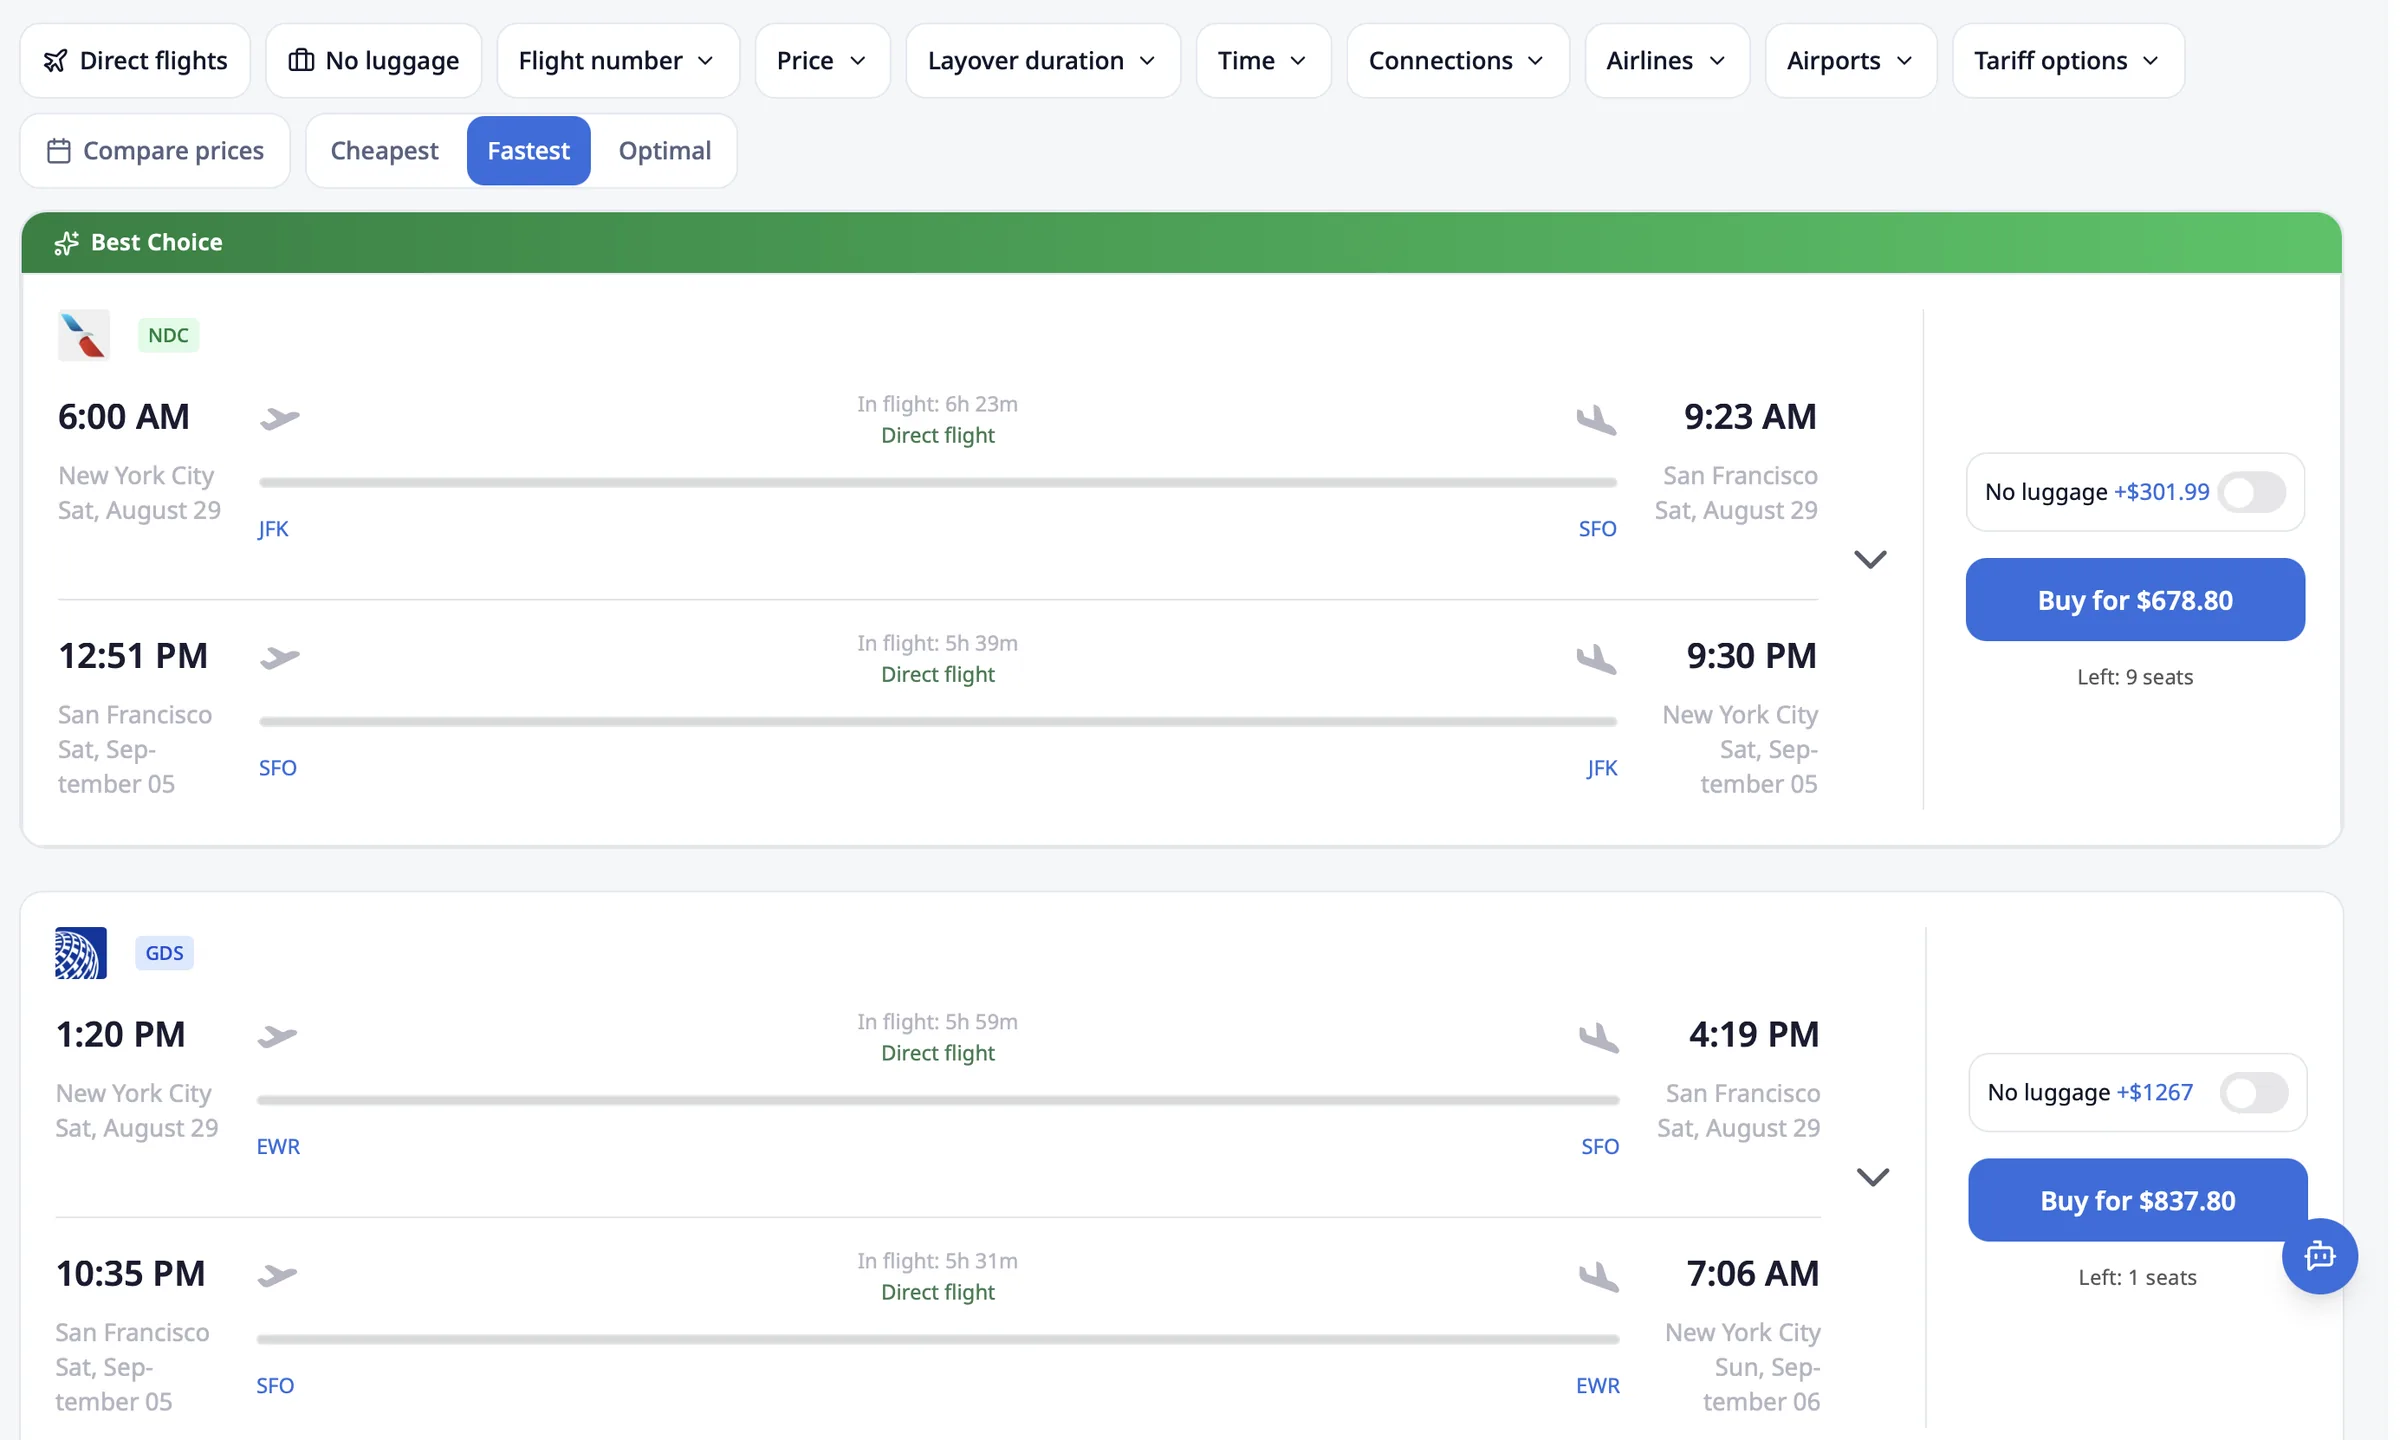Enable No luggage switch for $678.80 offer
Image resolution: width=2400 pixels, height=1440 pixels.
tap(2251, 492)
